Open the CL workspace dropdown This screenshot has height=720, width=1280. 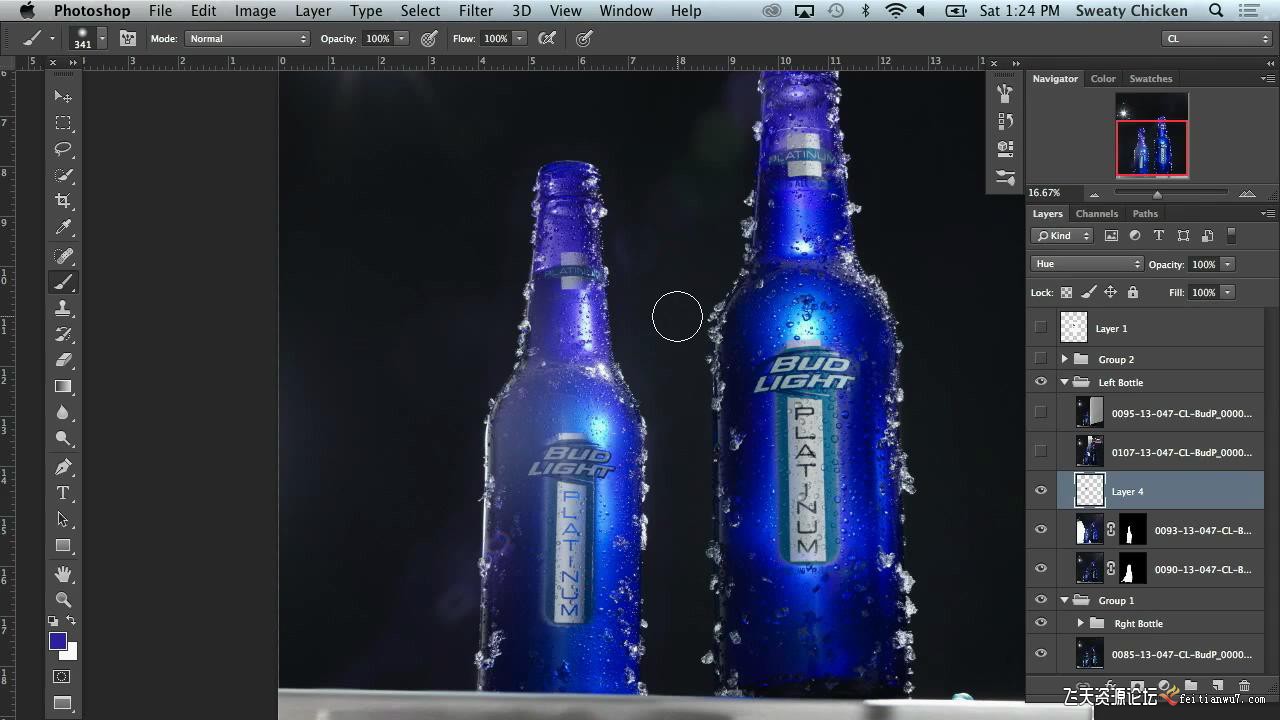pyautogui.click(x=1216, y=38)
